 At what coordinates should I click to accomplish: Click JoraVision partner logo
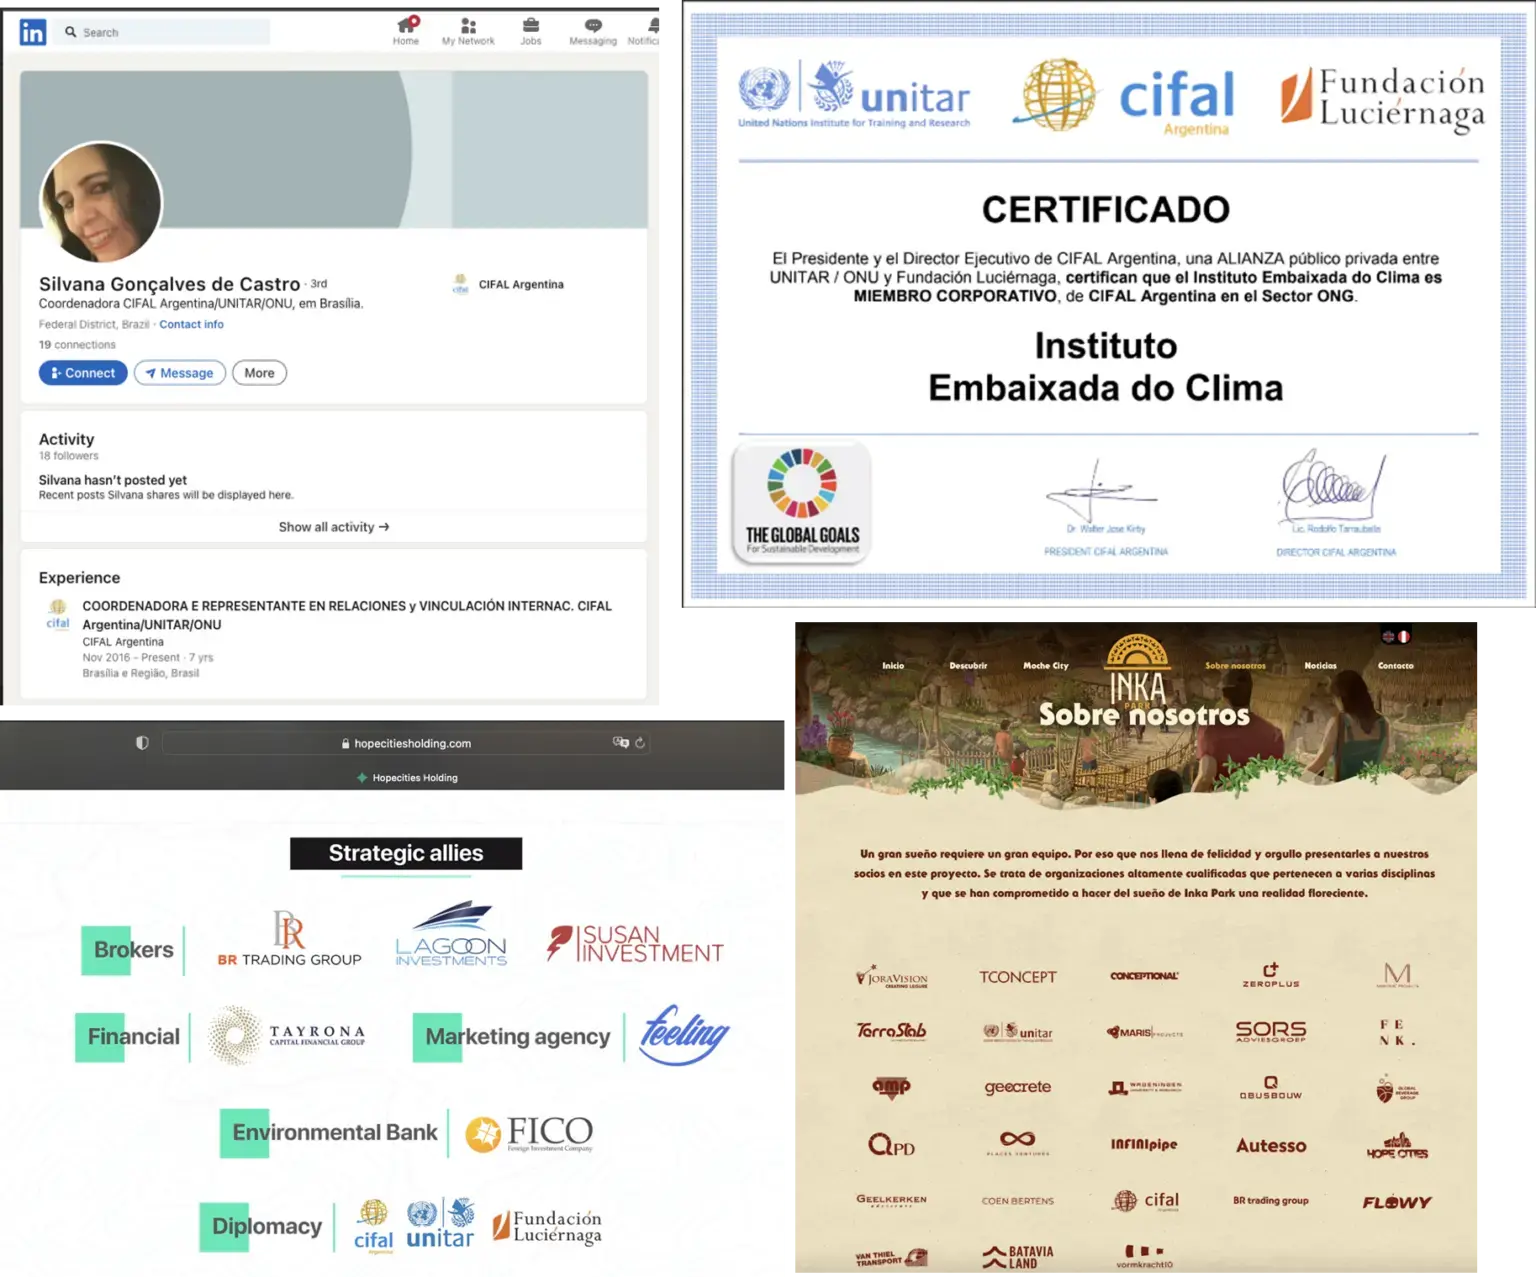coord(892,977)
